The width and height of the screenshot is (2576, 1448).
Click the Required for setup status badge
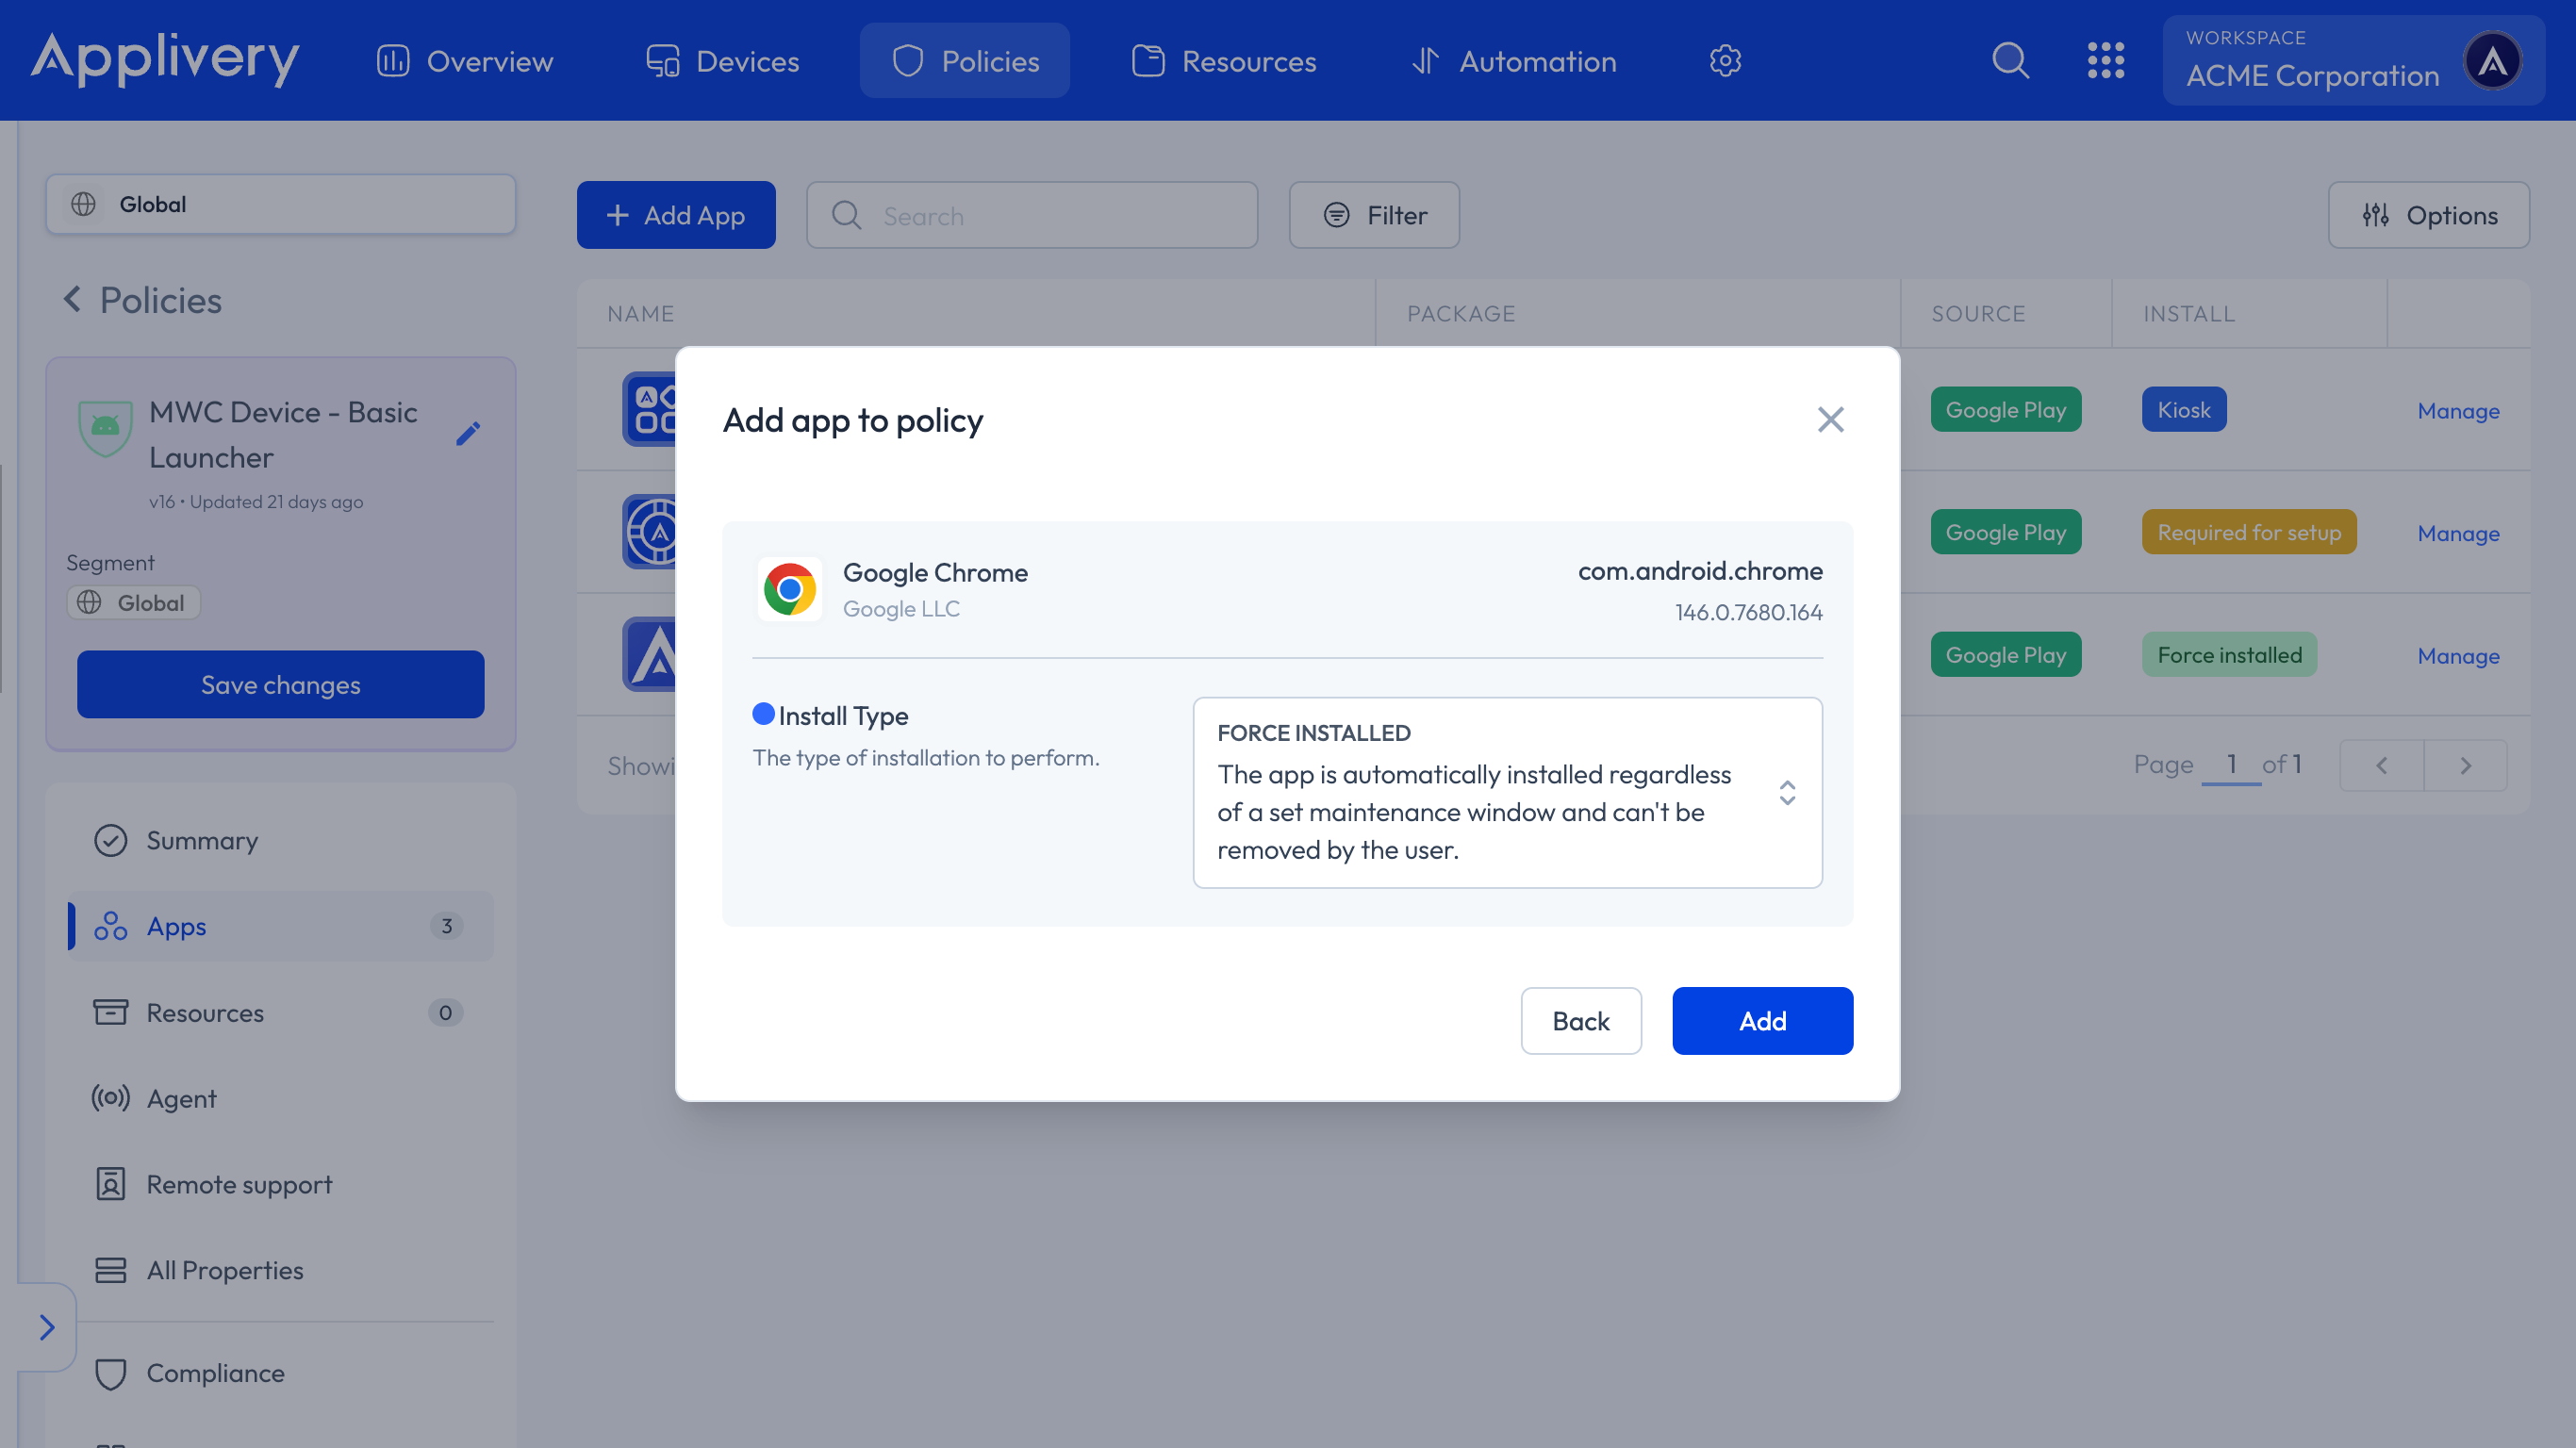tap(2249, 531)
